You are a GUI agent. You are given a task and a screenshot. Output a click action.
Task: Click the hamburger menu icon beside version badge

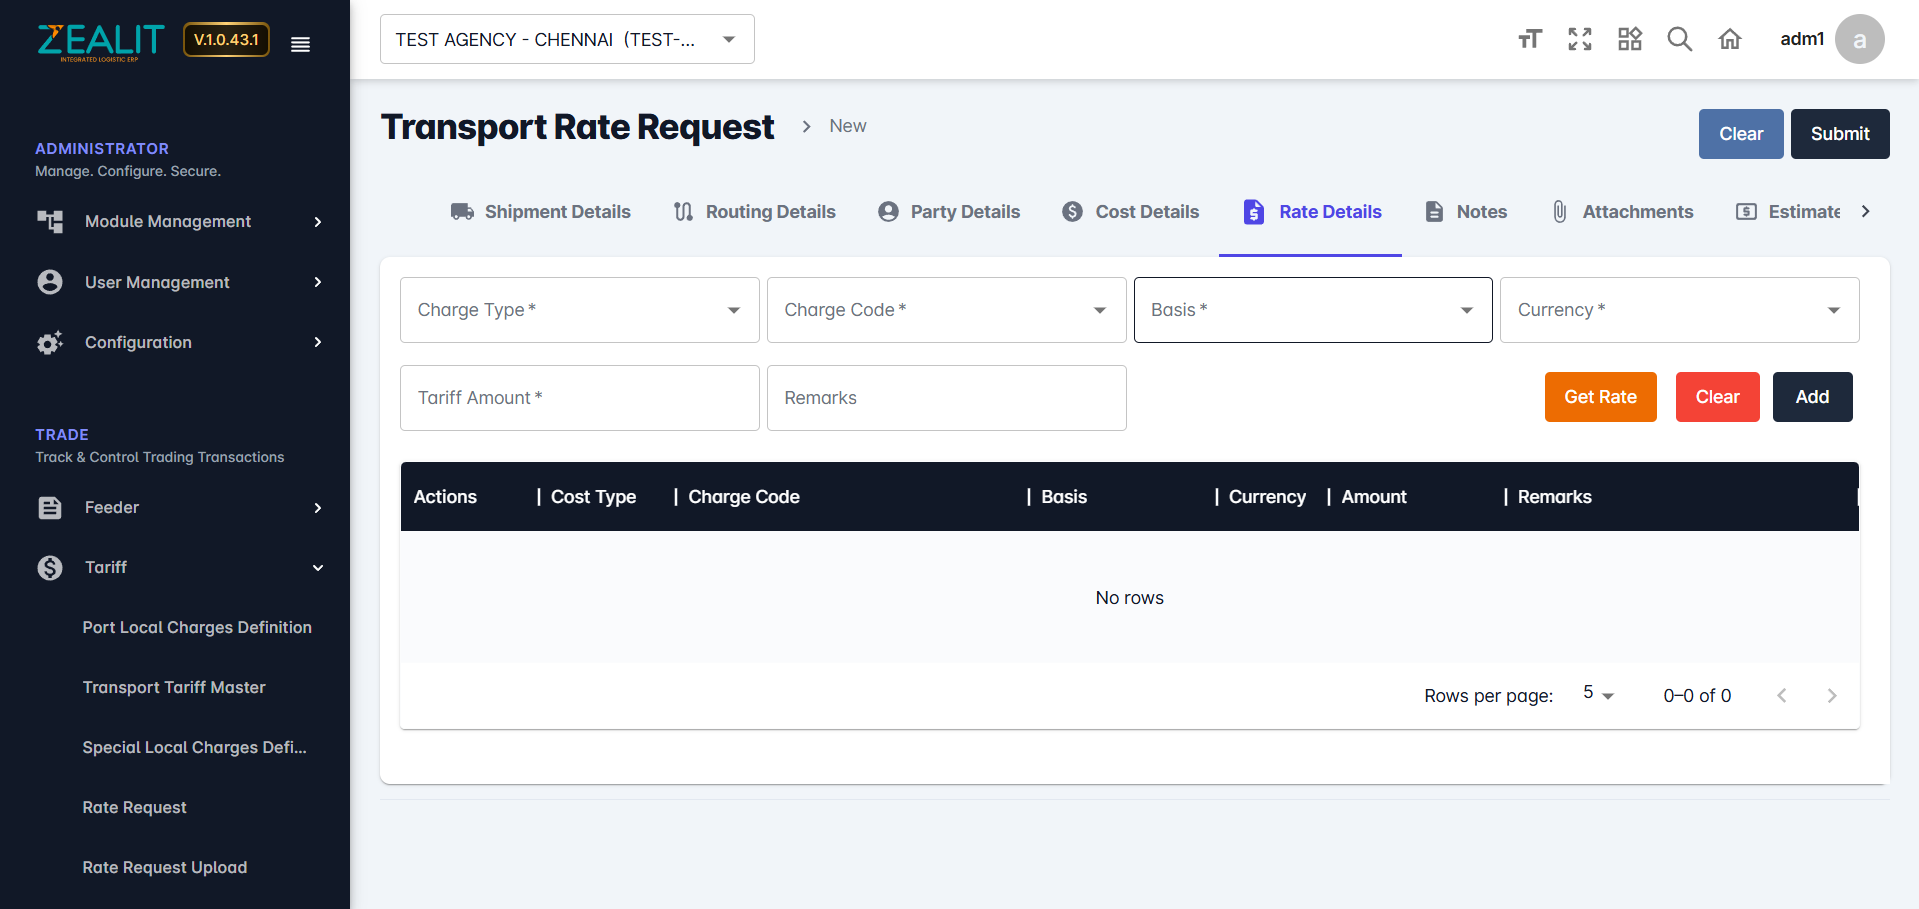pos(300,44)
